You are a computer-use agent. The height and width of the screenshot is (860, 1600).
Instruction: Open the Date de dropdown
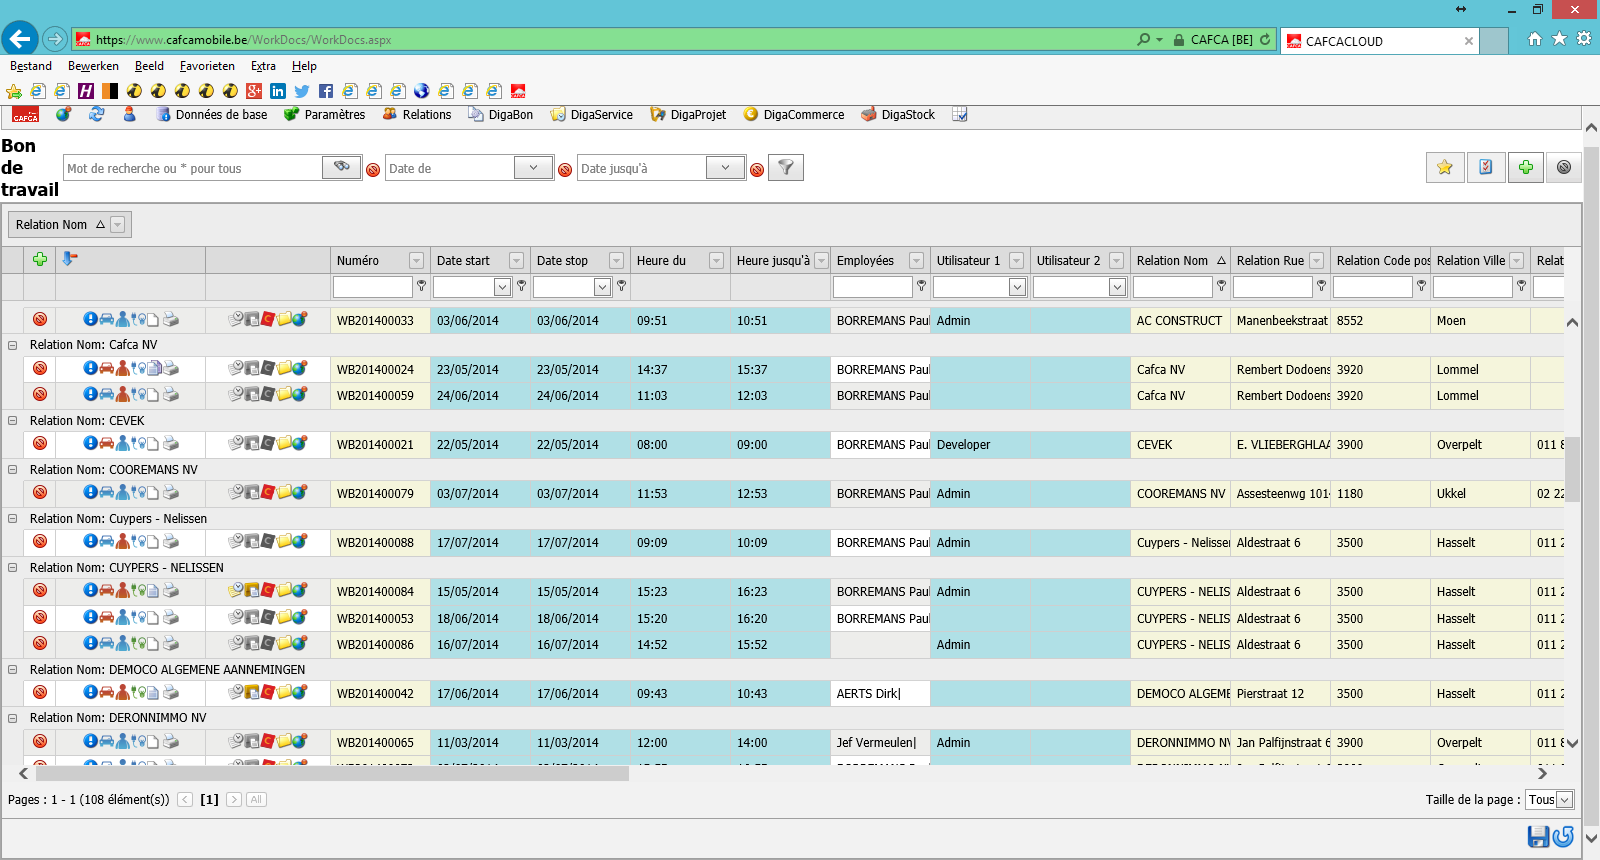533,168
